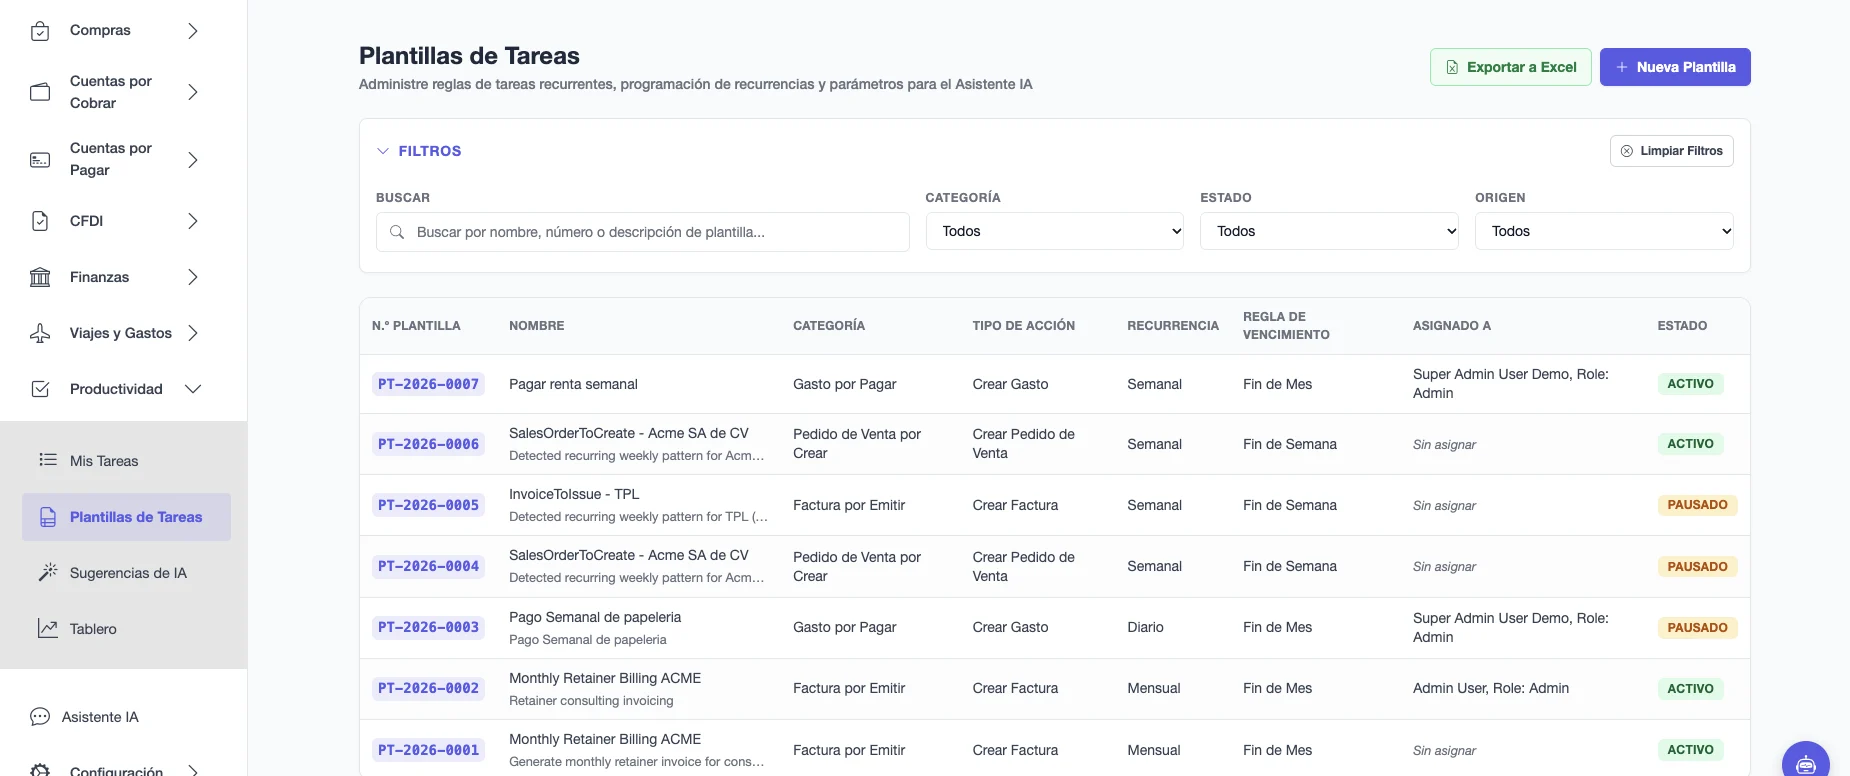Collapse the FILTROS panel chevron
This screenshot has width=1850, height=776.
tap(382, 151)
